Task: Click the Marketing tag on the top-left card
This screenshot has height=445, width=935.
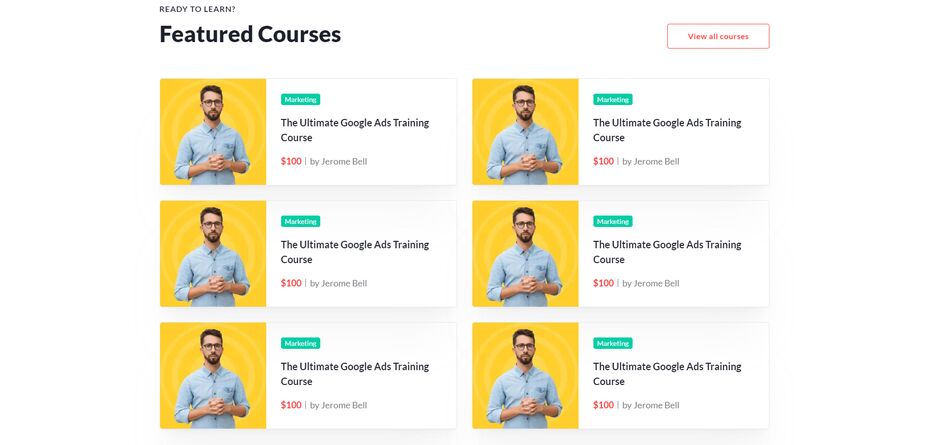Action: click(x=301, y=100)
